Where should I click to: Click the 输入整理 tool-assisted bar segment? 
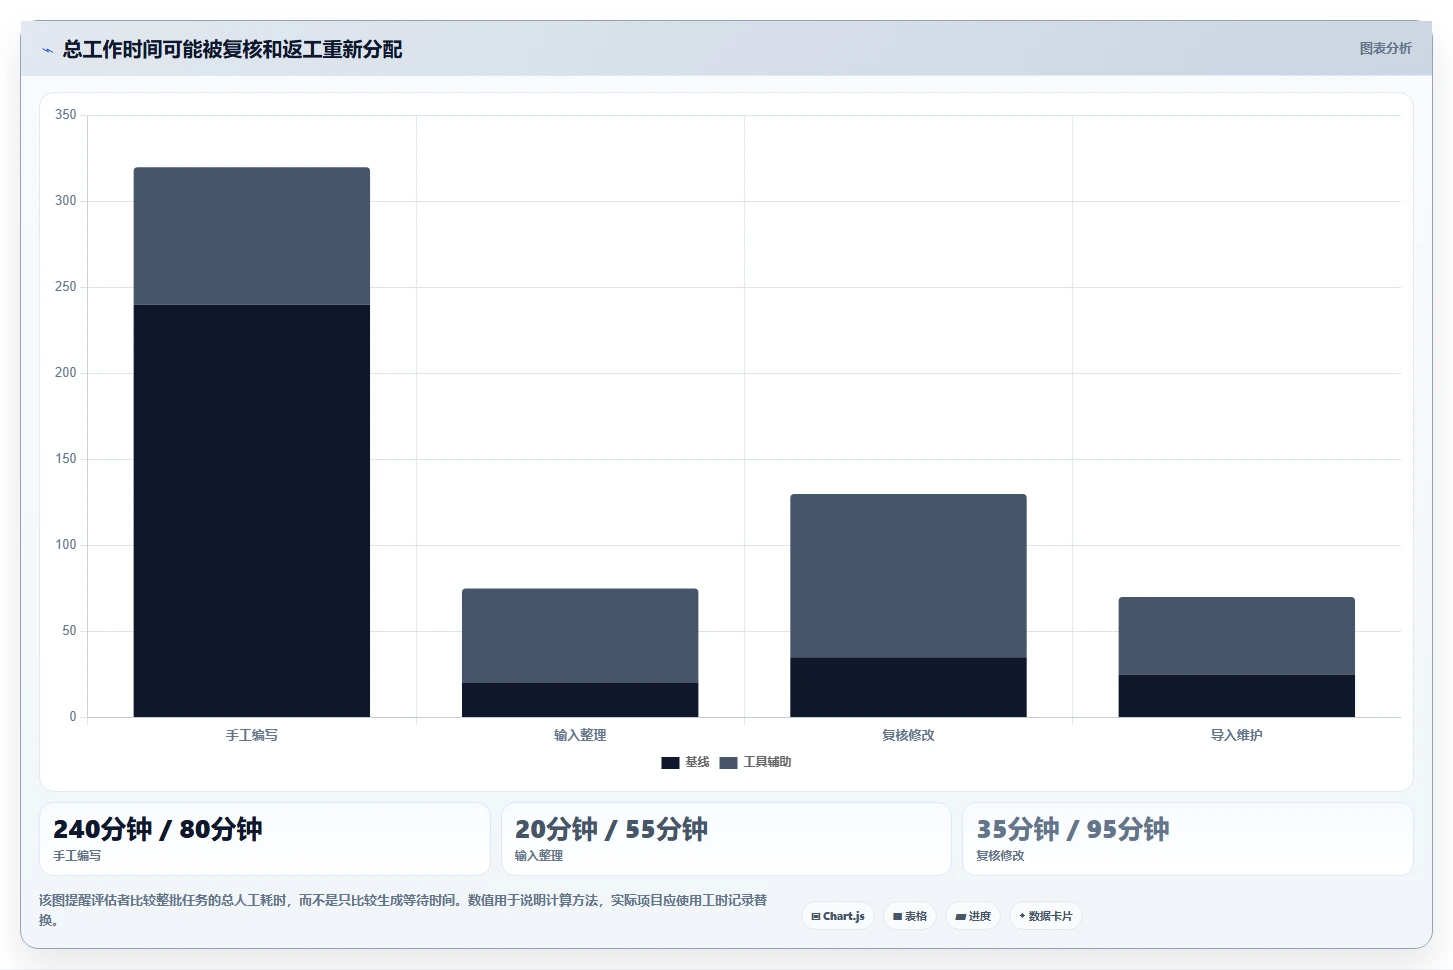[580, 636]
